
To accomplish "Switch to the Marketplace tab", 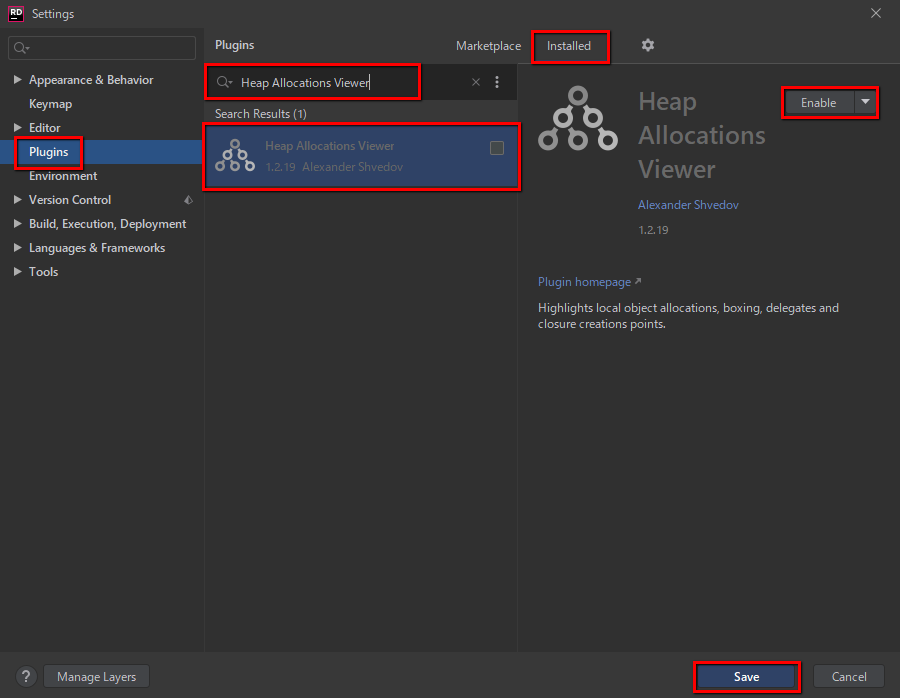I will click(x=488, y=46).
